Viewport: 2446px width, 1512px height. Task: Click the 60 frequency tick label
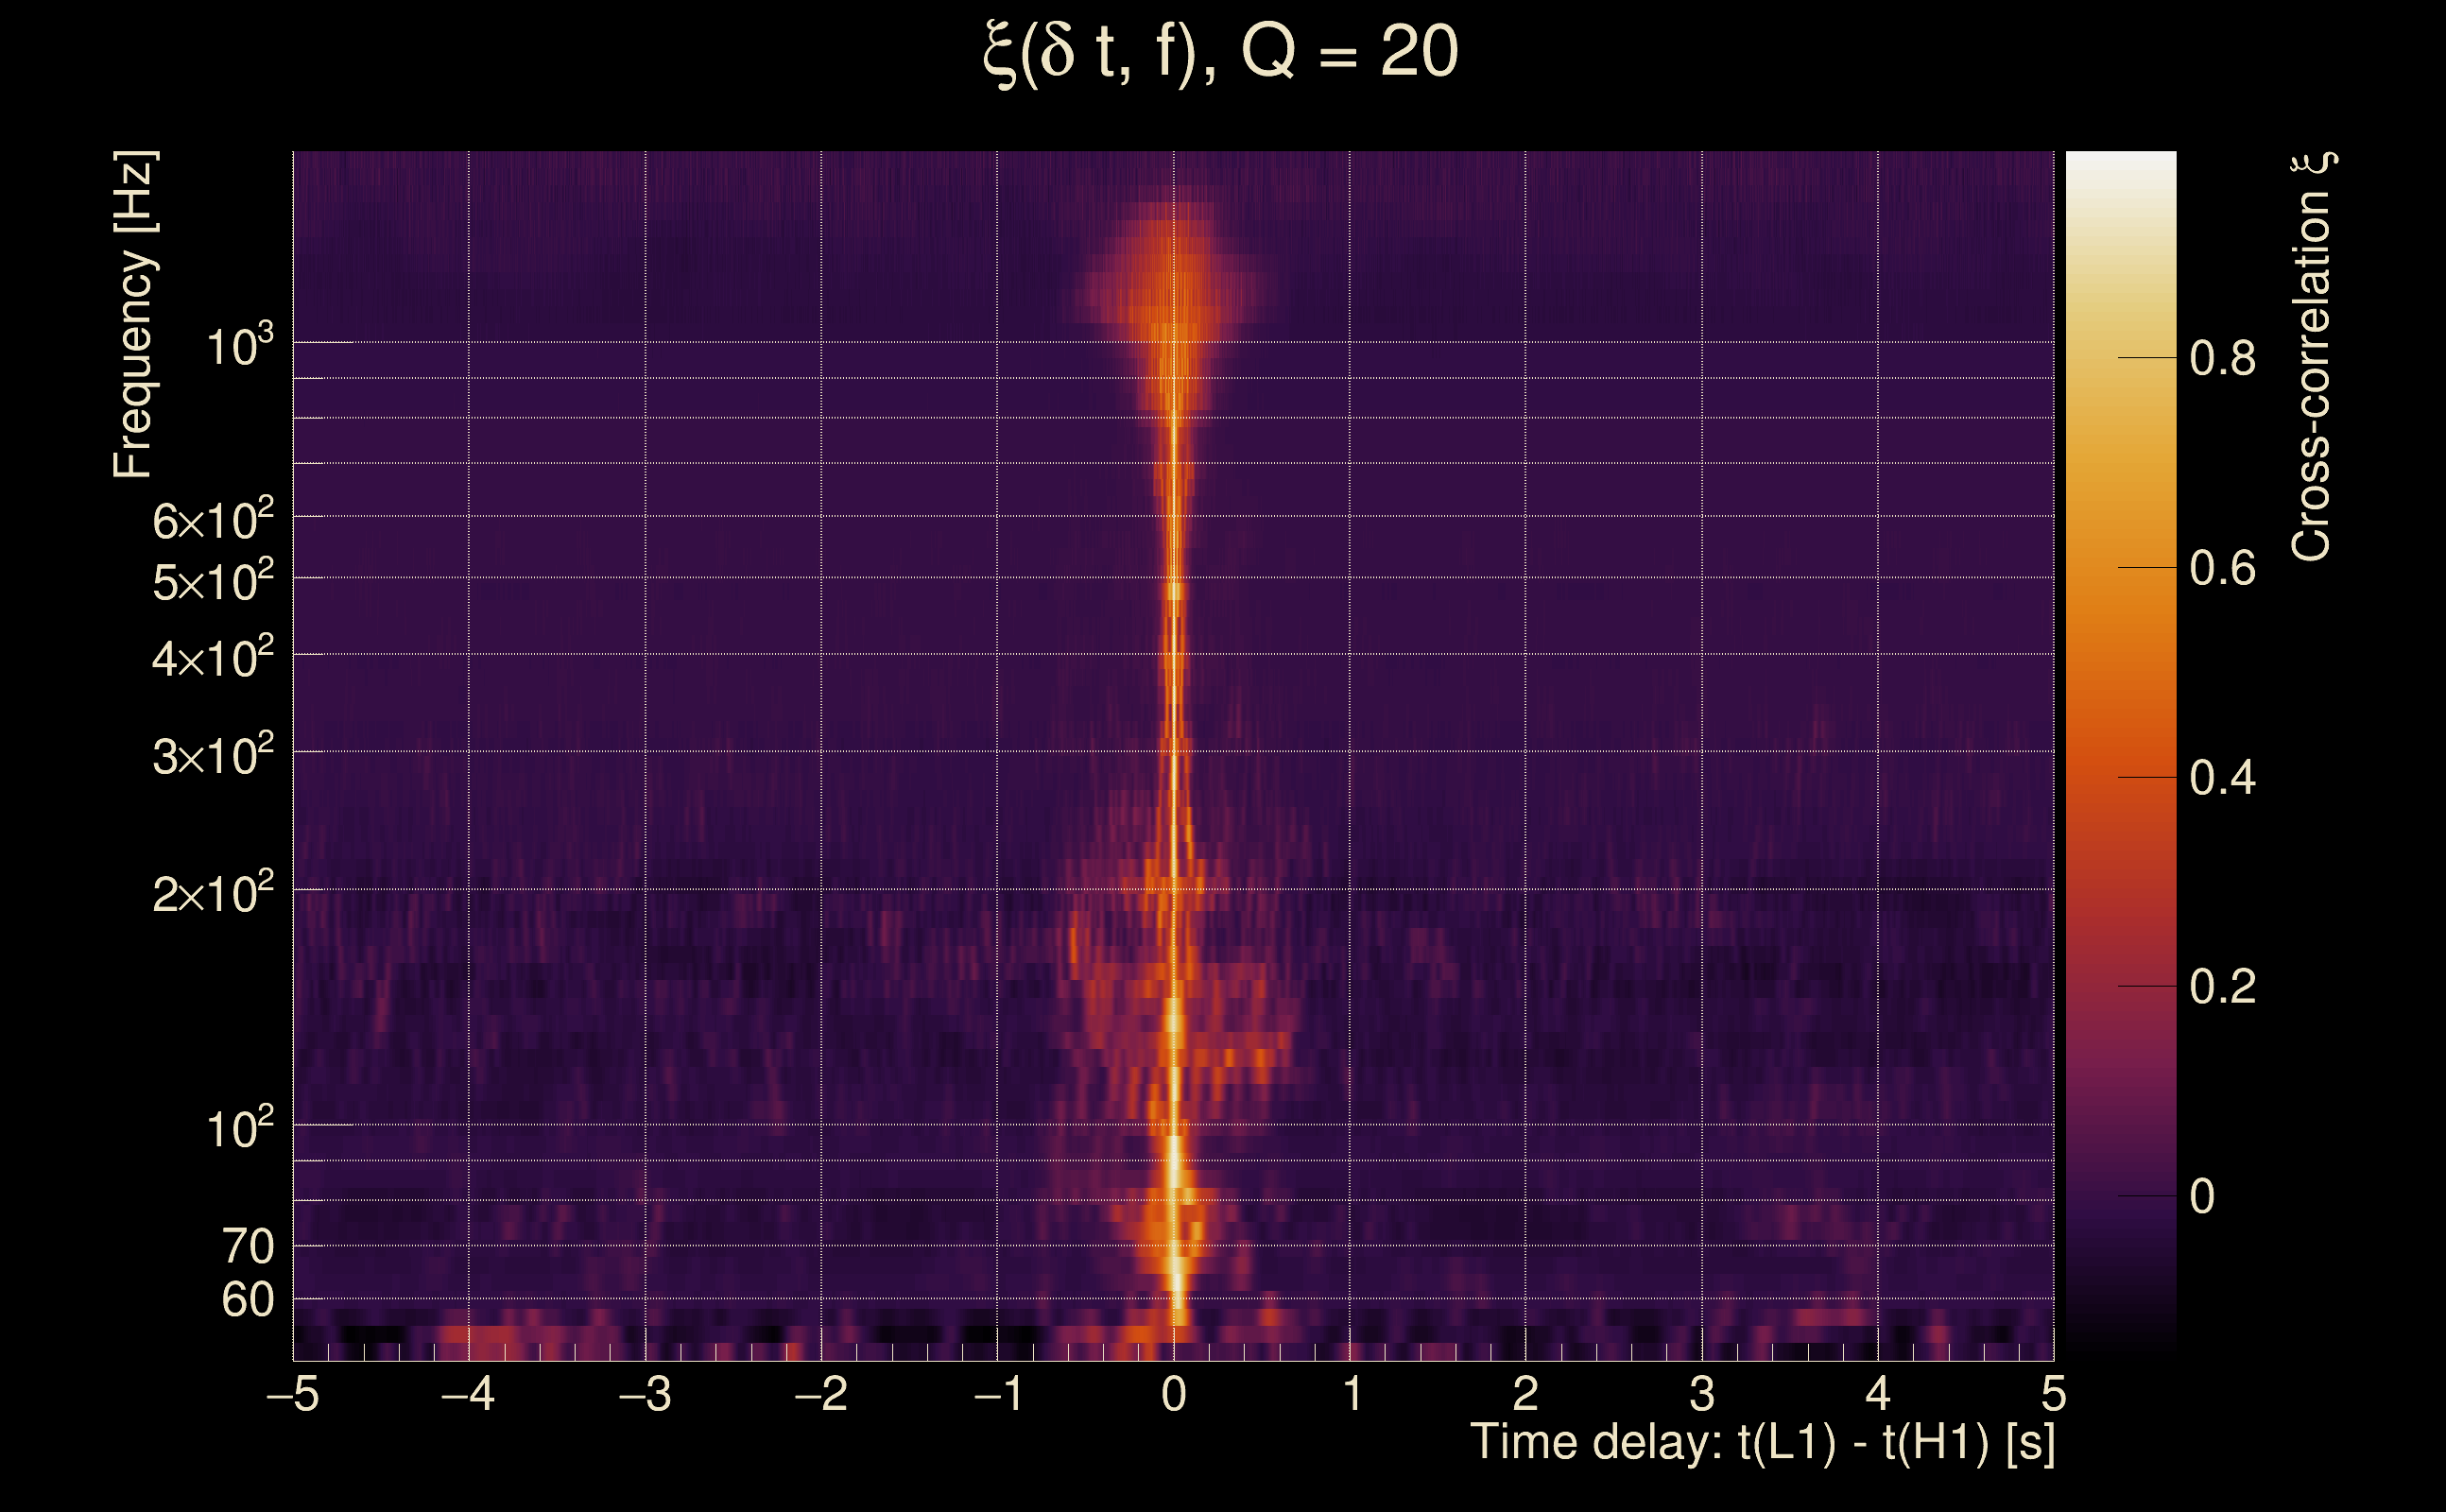pyautogui.click(x=247, y=1301)
